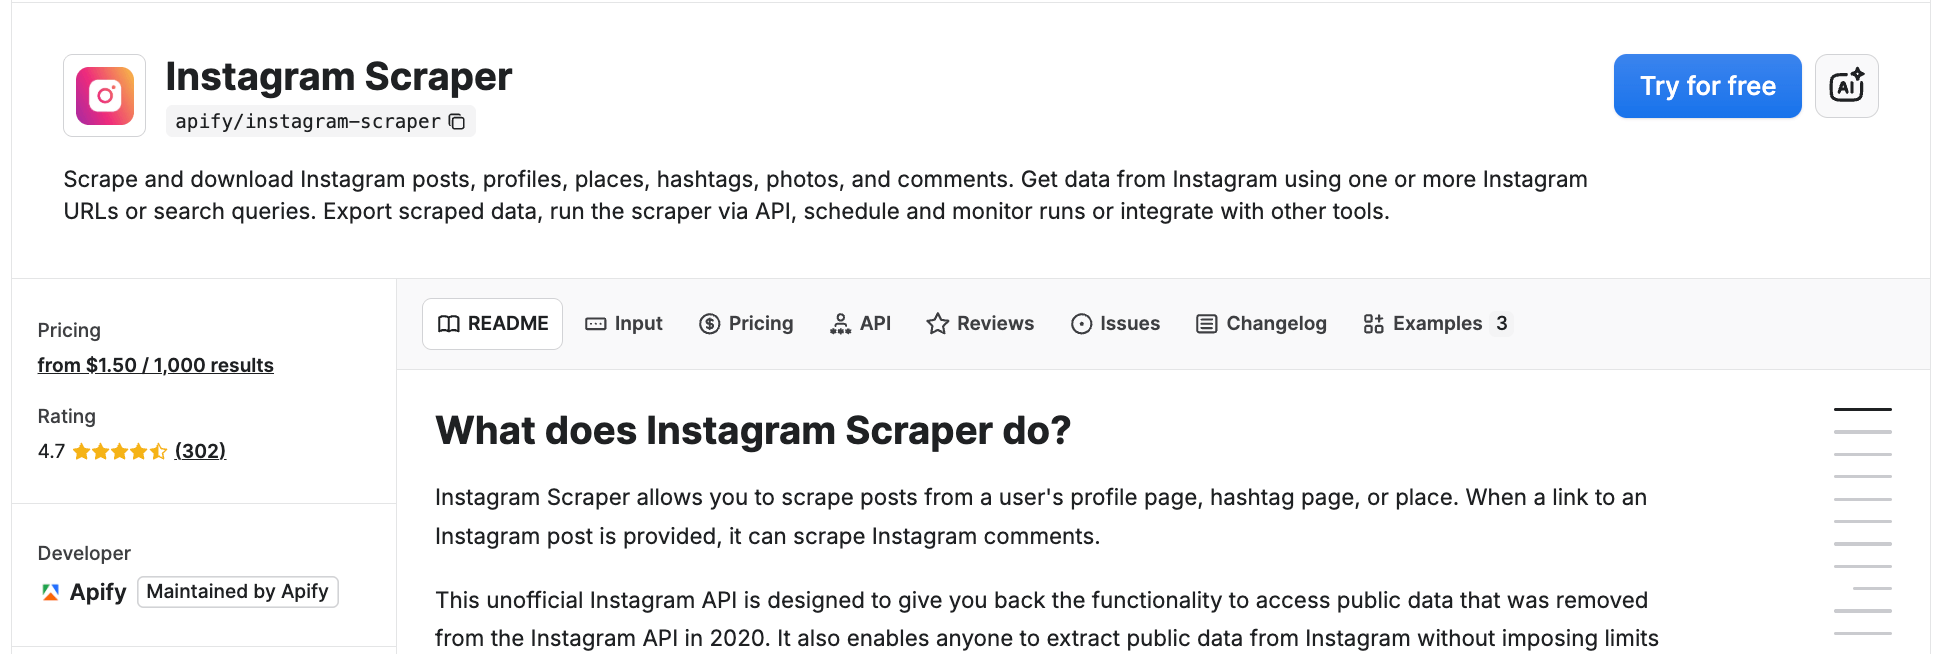
Task: Open the AI assistant button
Action: click(1845, 86)
